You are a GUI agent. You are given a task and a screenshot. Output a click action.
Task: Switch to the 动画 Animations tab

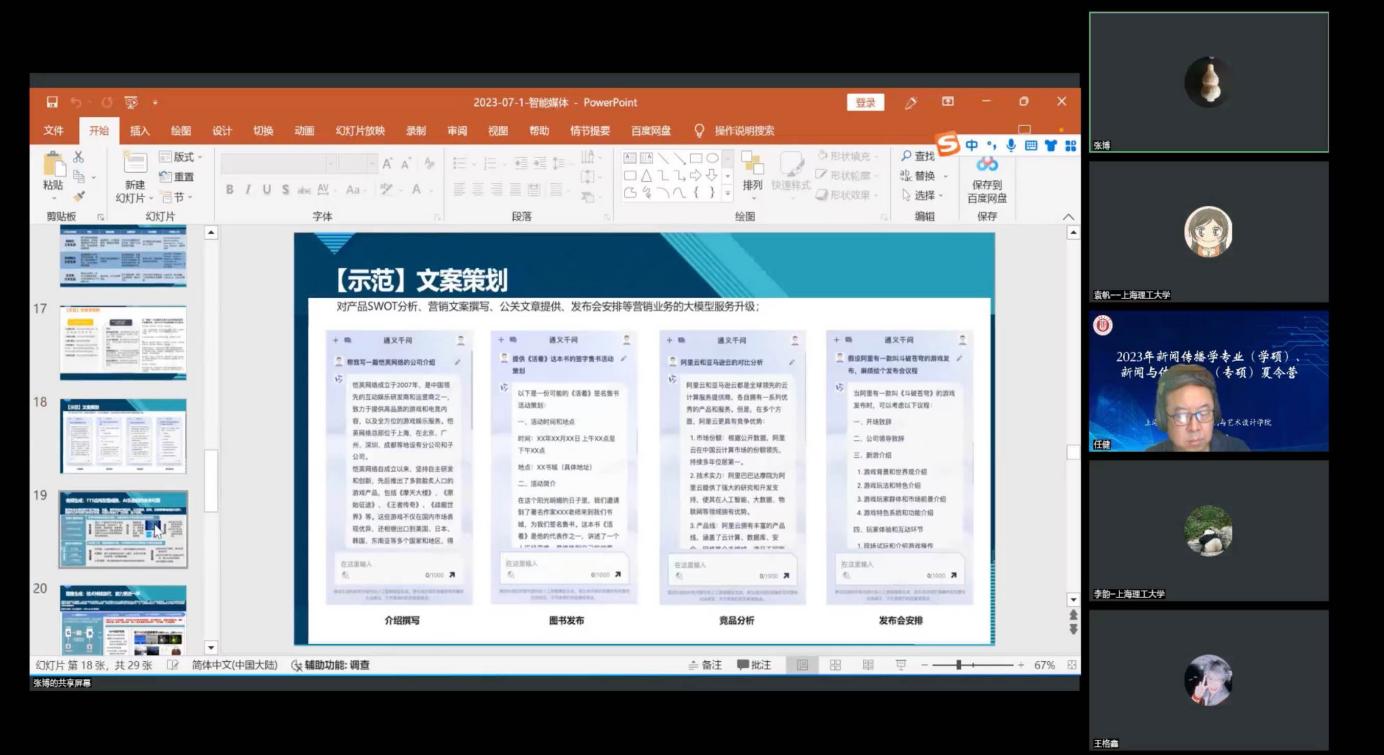pos(304,131)
